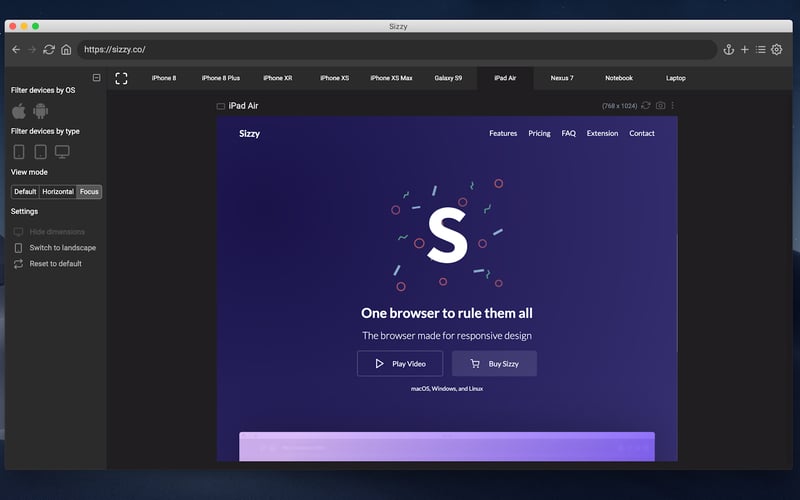Switch to Galaxy S9 tab
This screenshot has height=500, width=800.
(448, 78)
